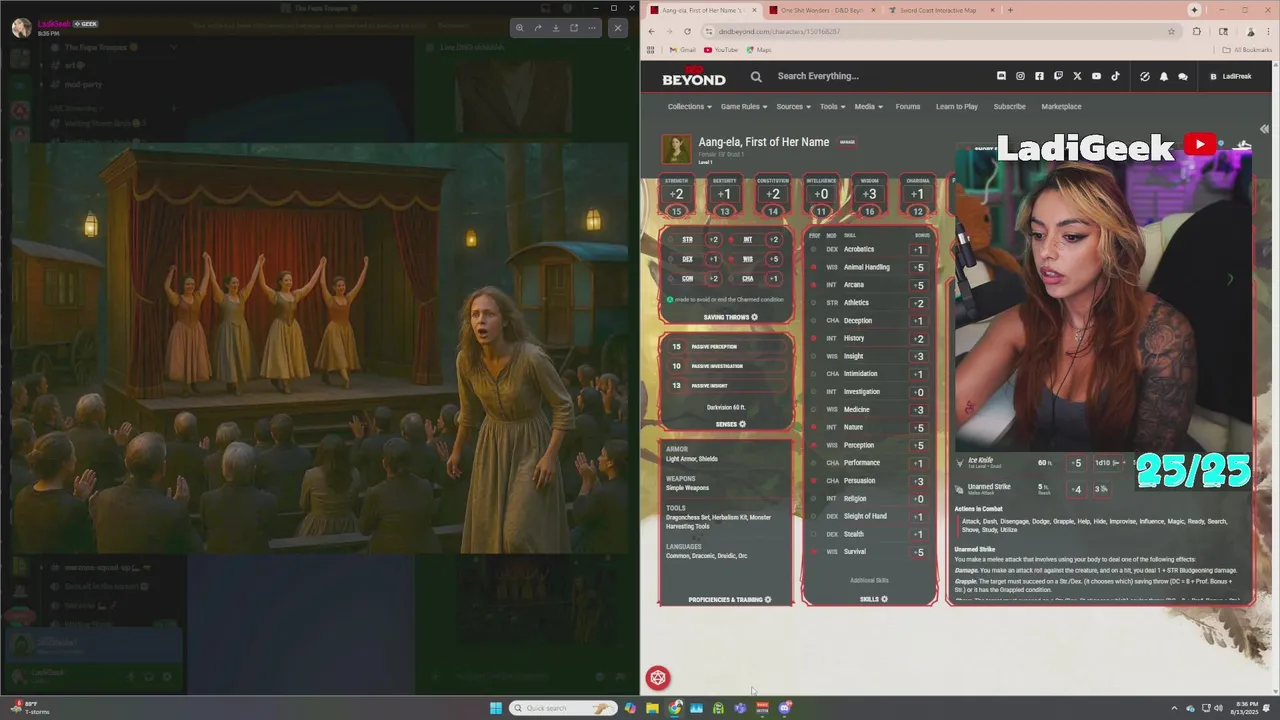Roll the WIS saving throw +5

[772, 259]
